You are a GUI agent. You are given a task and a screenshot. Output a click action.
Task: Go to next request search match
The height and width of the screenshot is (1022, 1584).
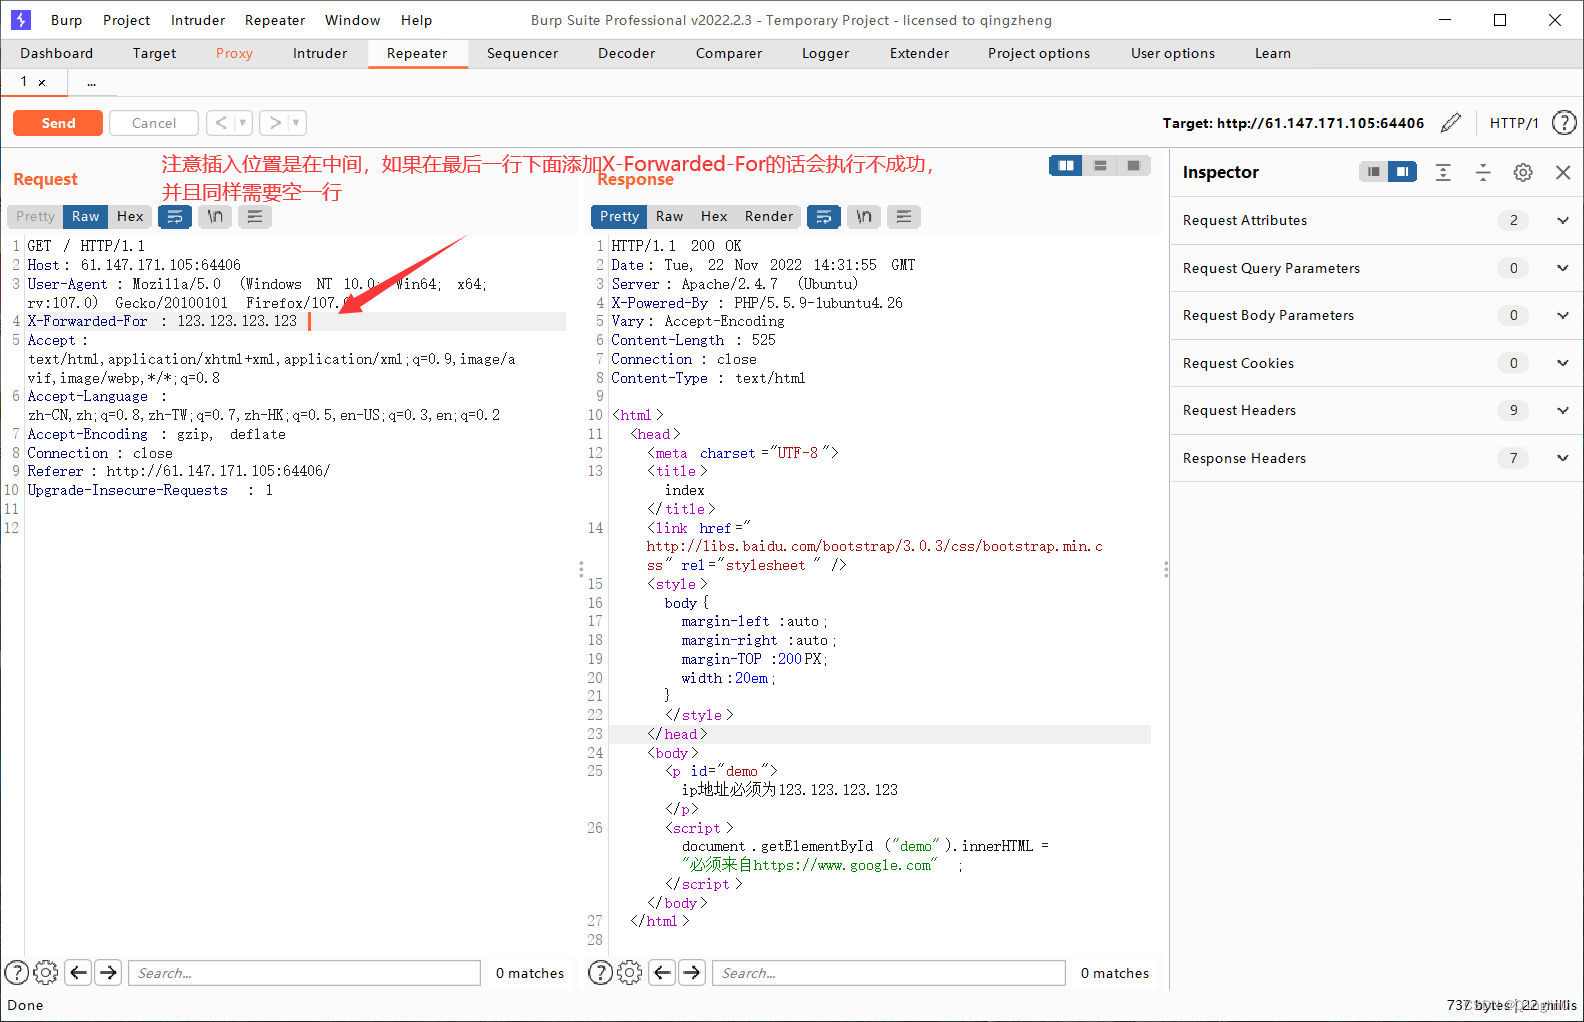(x=108, y=972)
